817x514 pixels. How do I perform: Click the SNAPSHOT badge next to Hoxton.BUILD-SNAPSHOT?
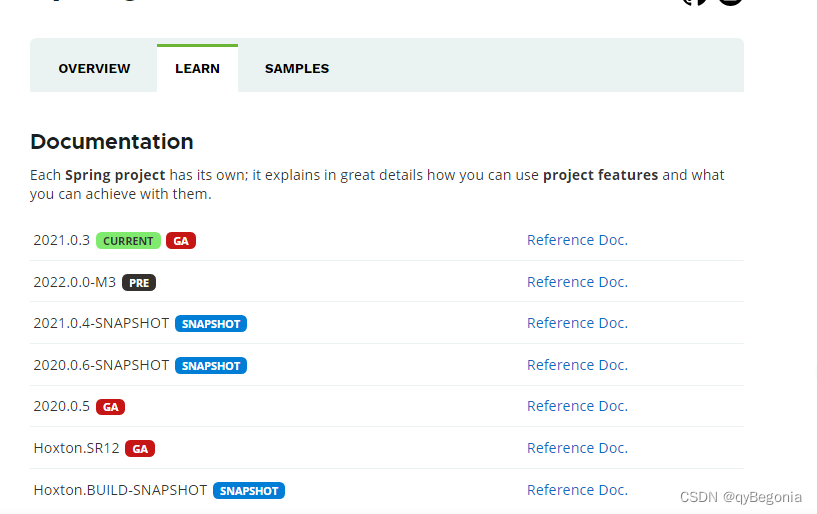point(249,491)
